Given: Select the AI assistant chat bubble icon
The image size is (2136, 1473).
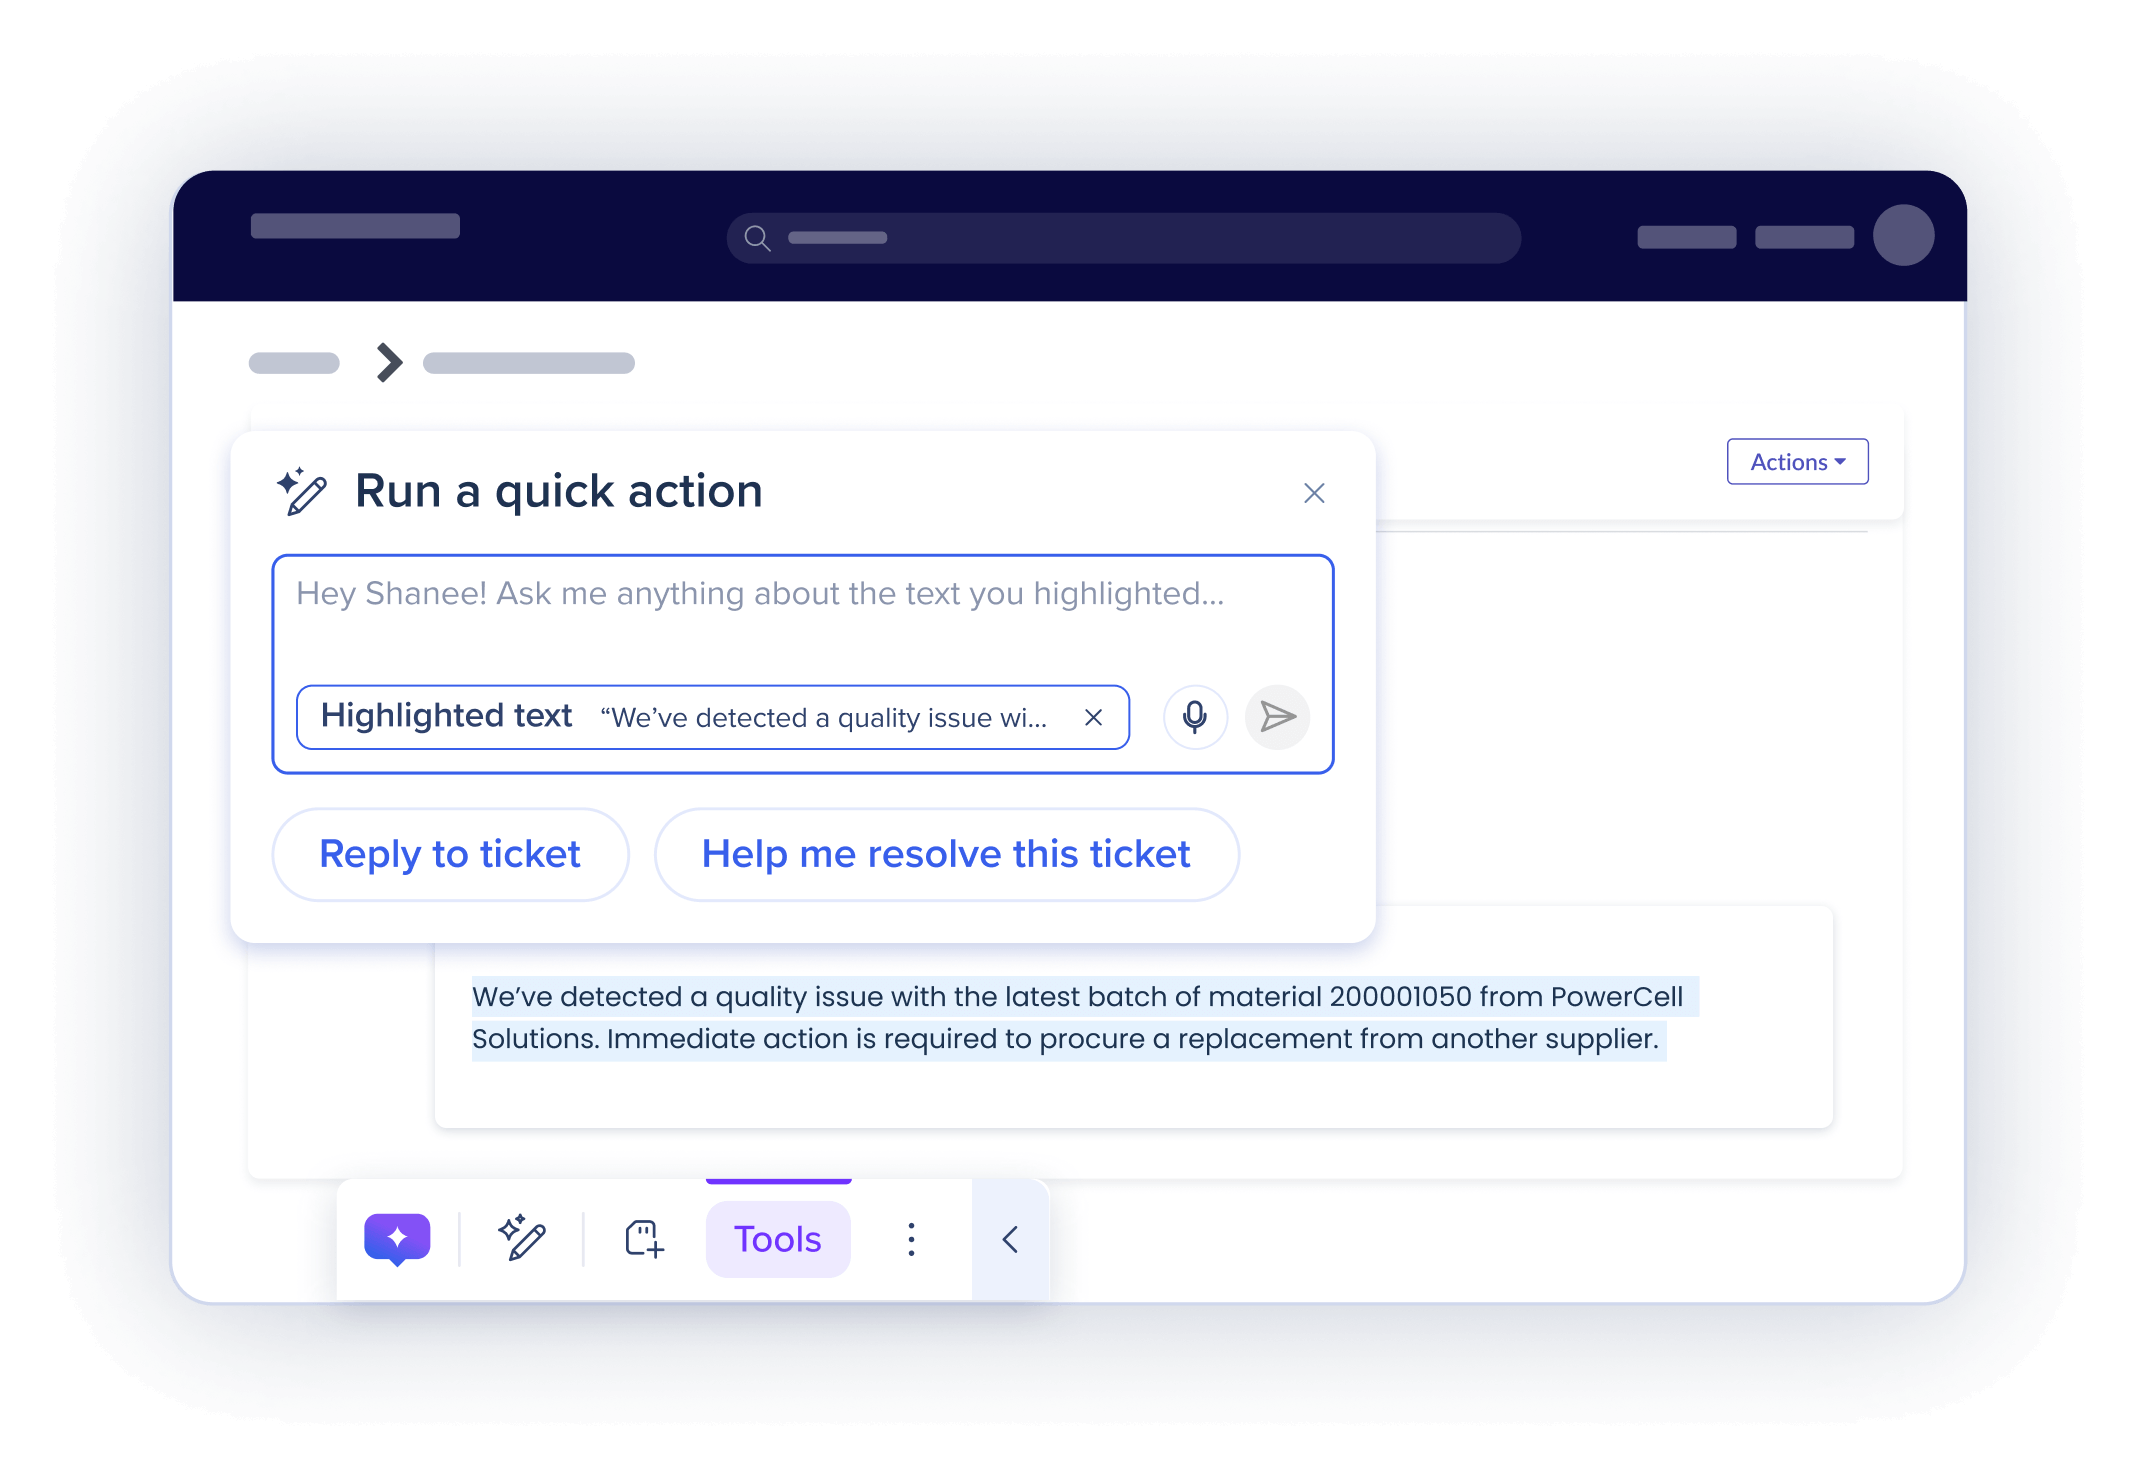Looking at the screenshot, I should point(398,1239).
